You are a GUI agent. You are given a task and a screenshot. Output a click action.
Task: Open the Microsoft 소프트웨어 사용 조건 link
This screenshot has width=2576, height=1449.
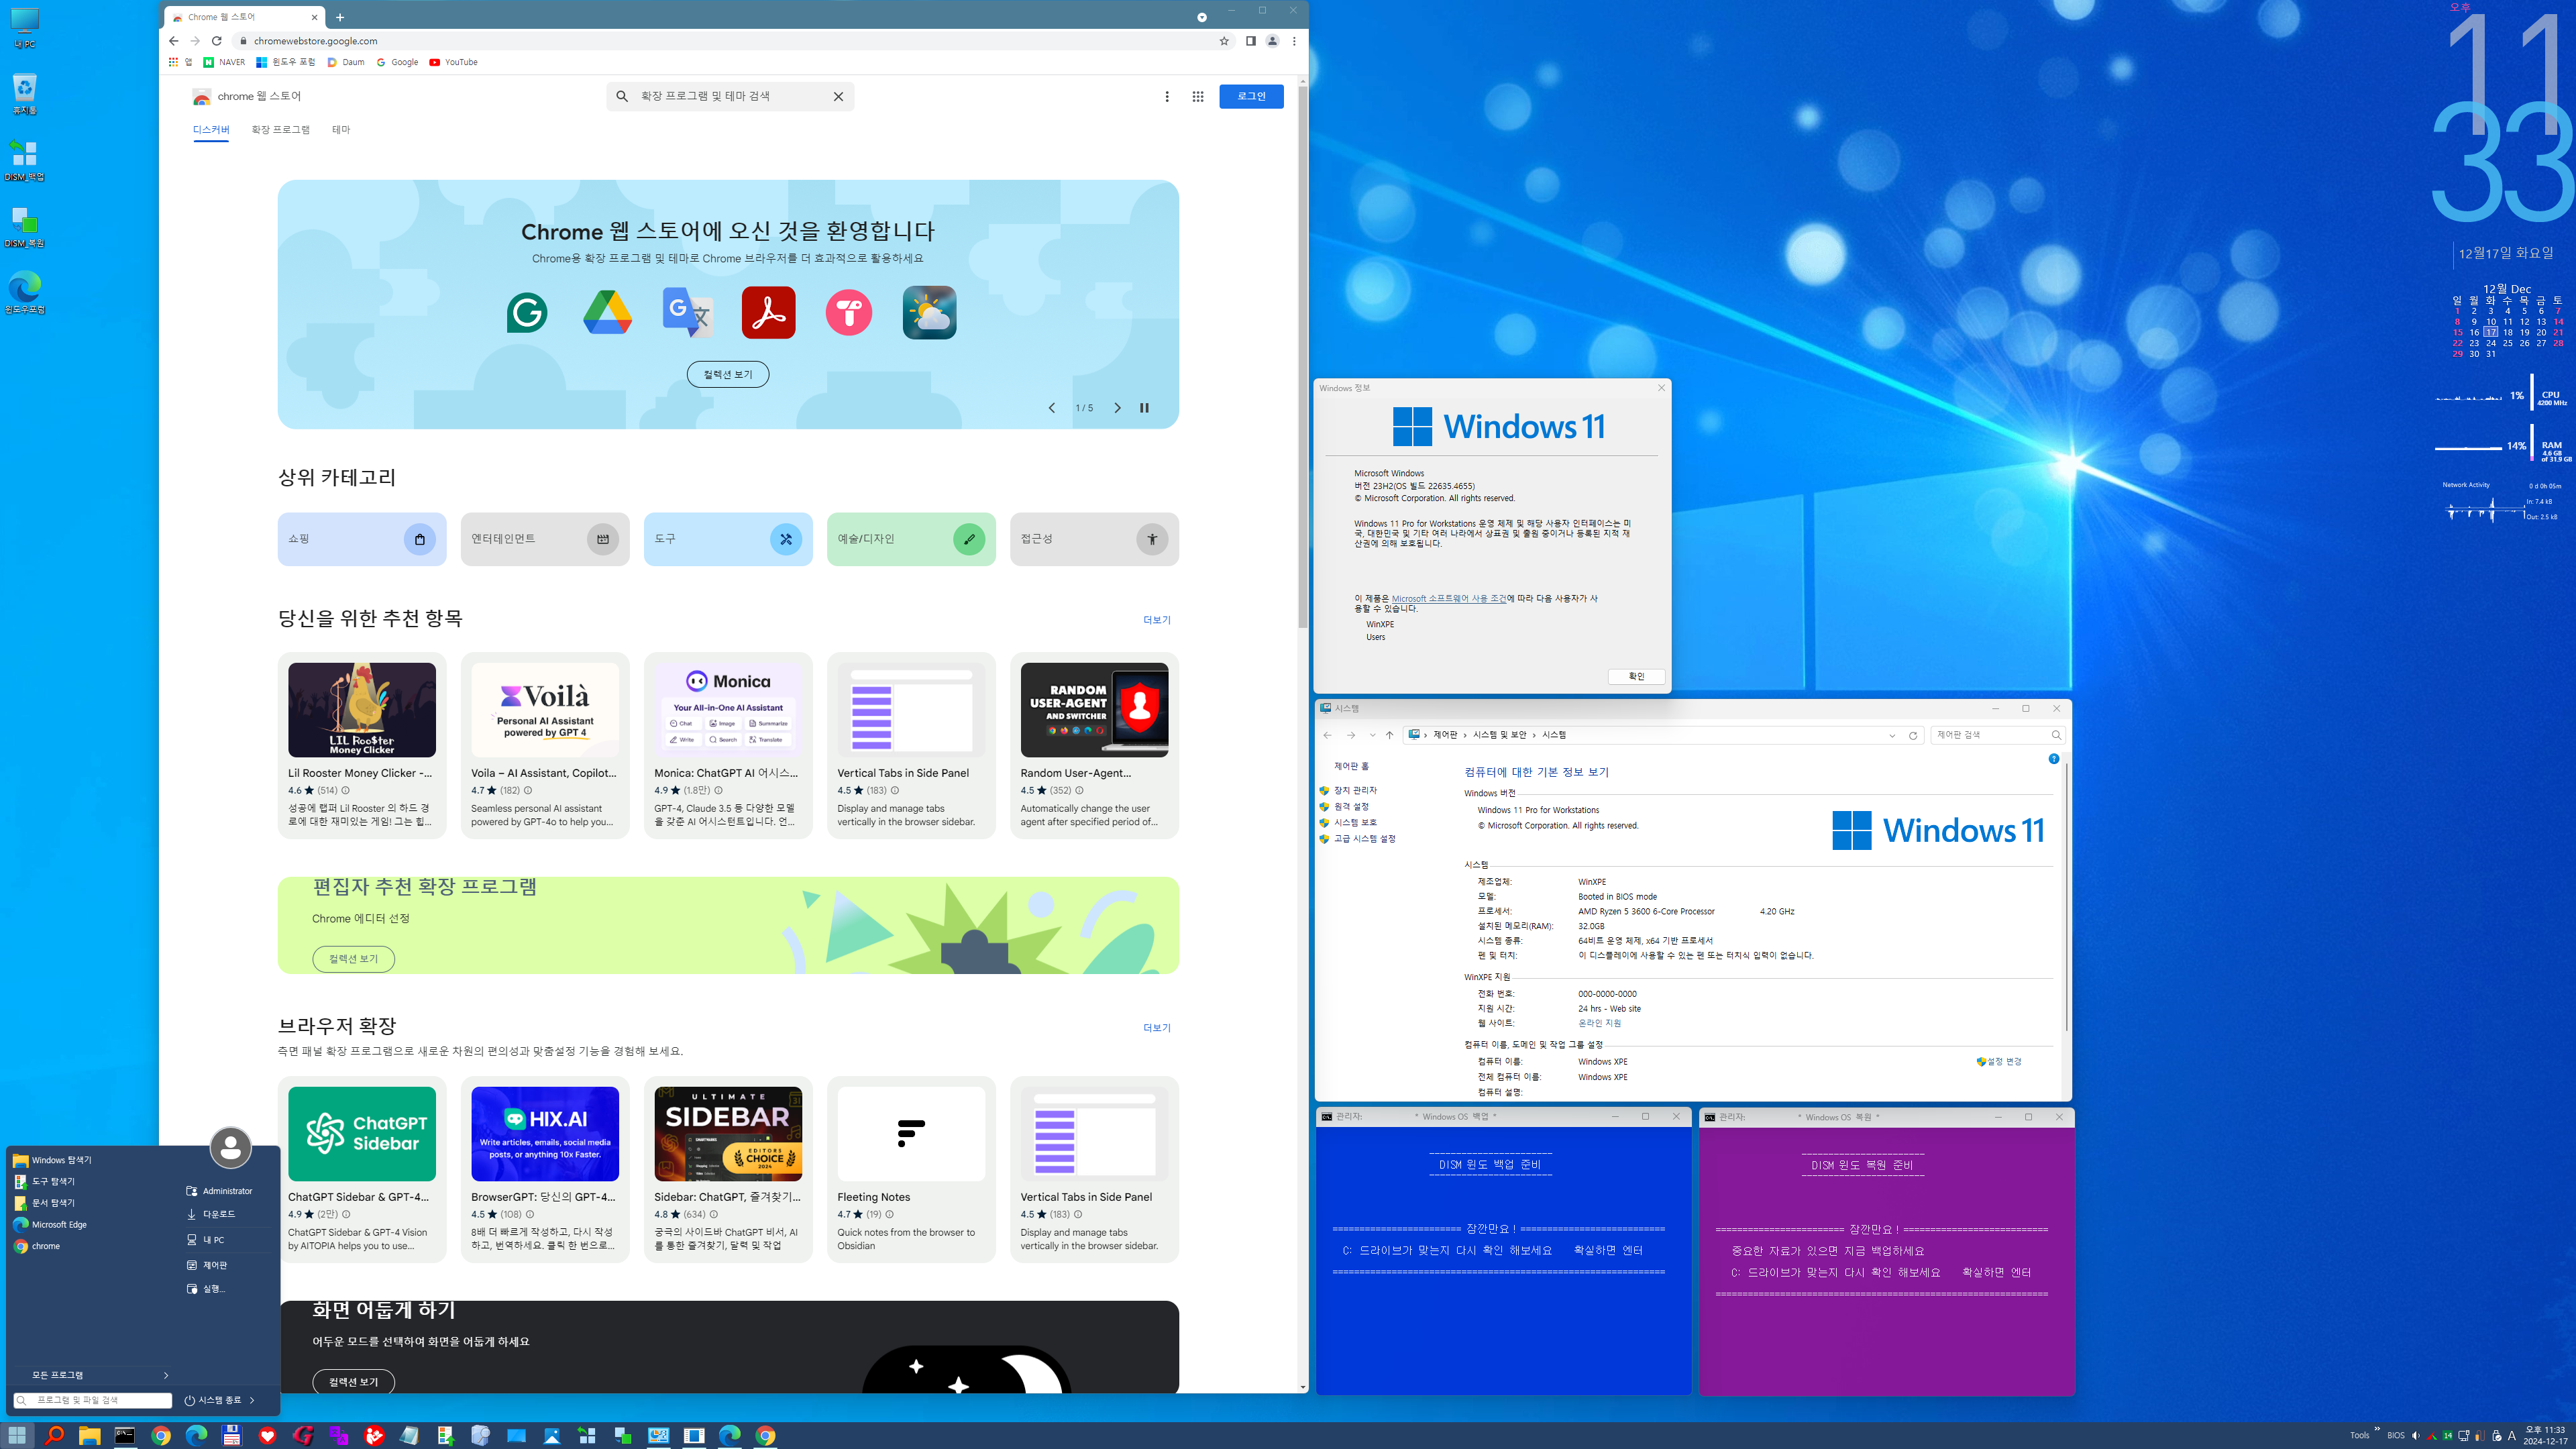(x=1449, y=599)
